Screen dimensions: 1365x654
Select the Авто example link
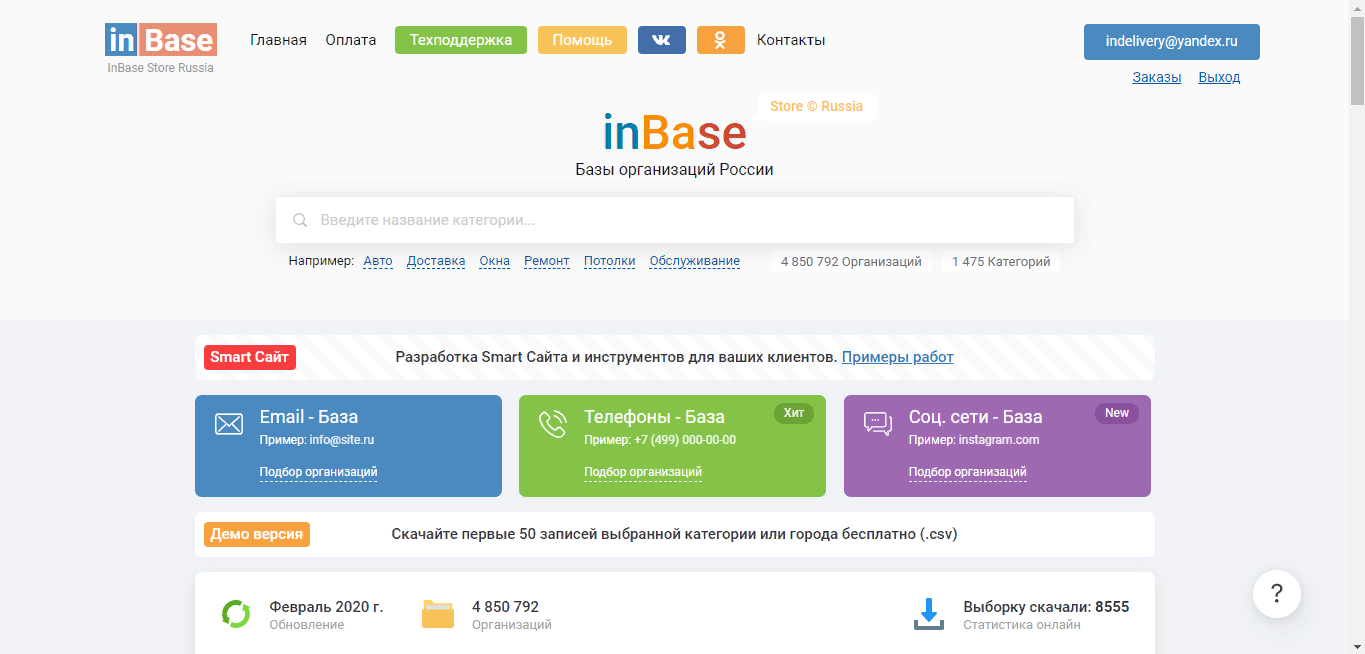tap(378, 261)
